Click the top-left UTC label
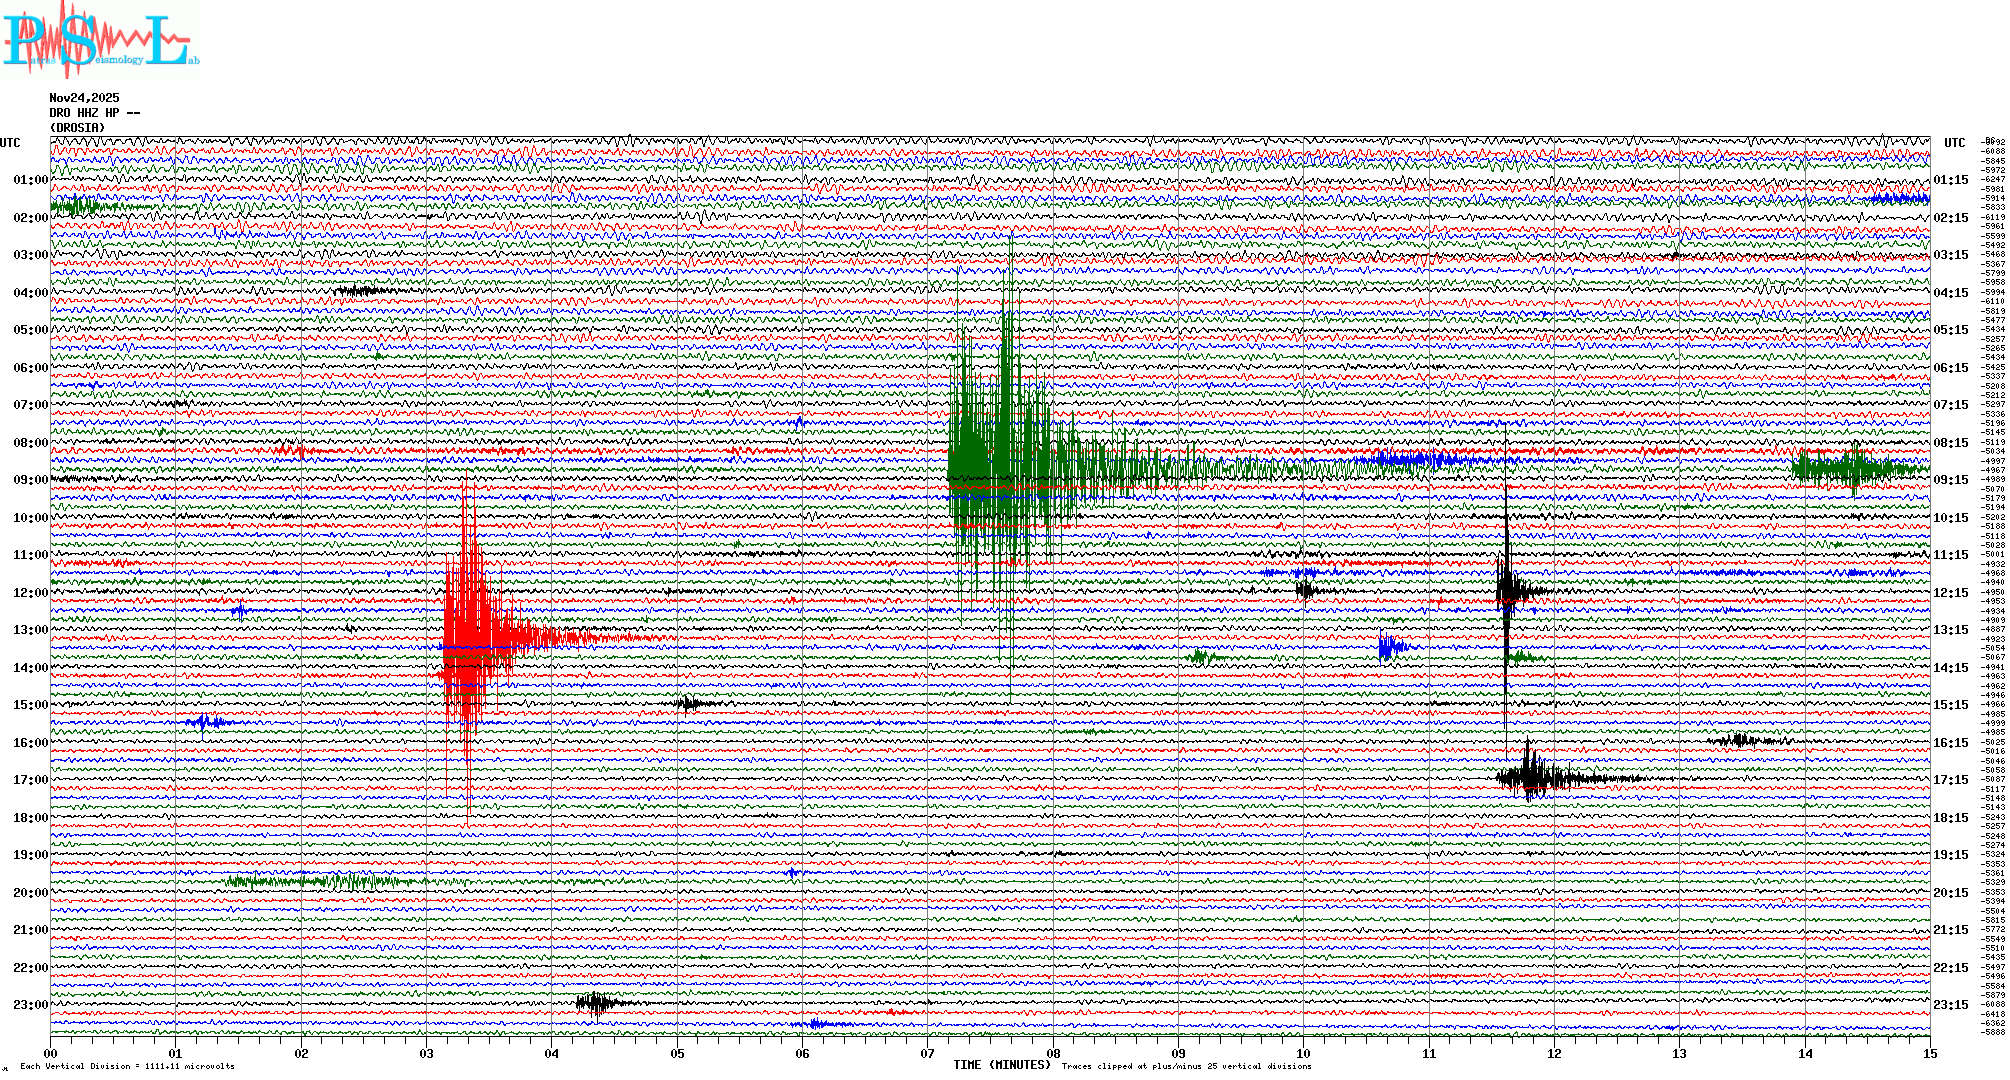 10,143
